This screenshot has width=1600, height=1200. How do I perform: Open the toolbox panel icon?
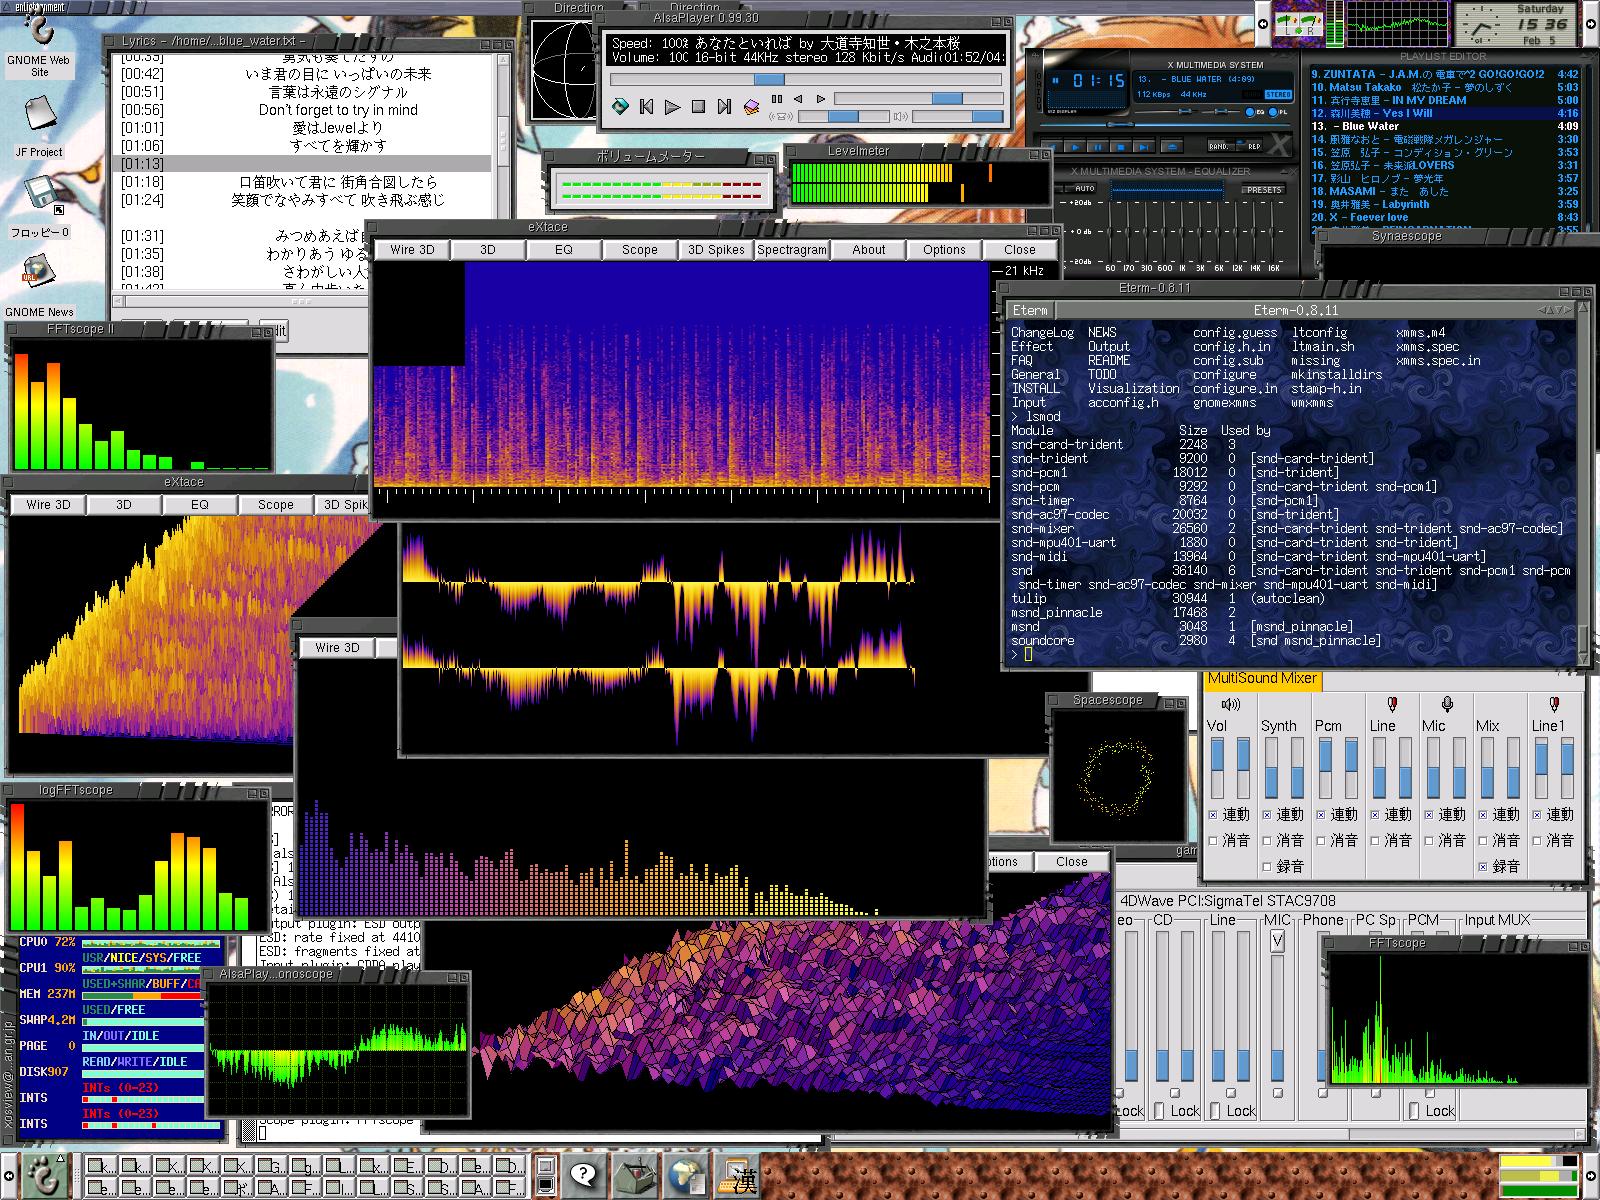pos(636,1175)
